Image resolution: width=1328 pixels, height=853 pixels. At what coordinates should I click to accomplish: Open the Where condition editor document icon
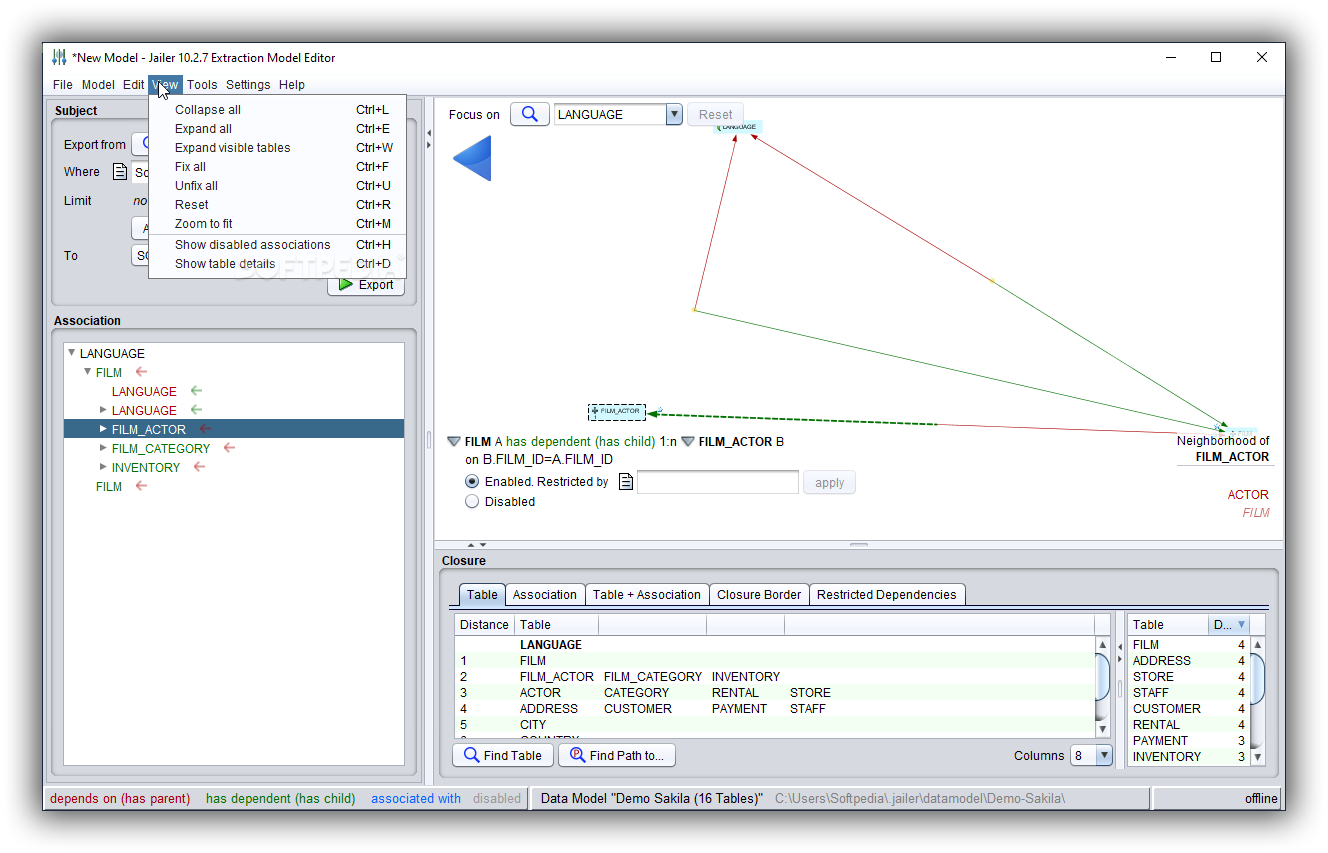(x=120, y=172)
